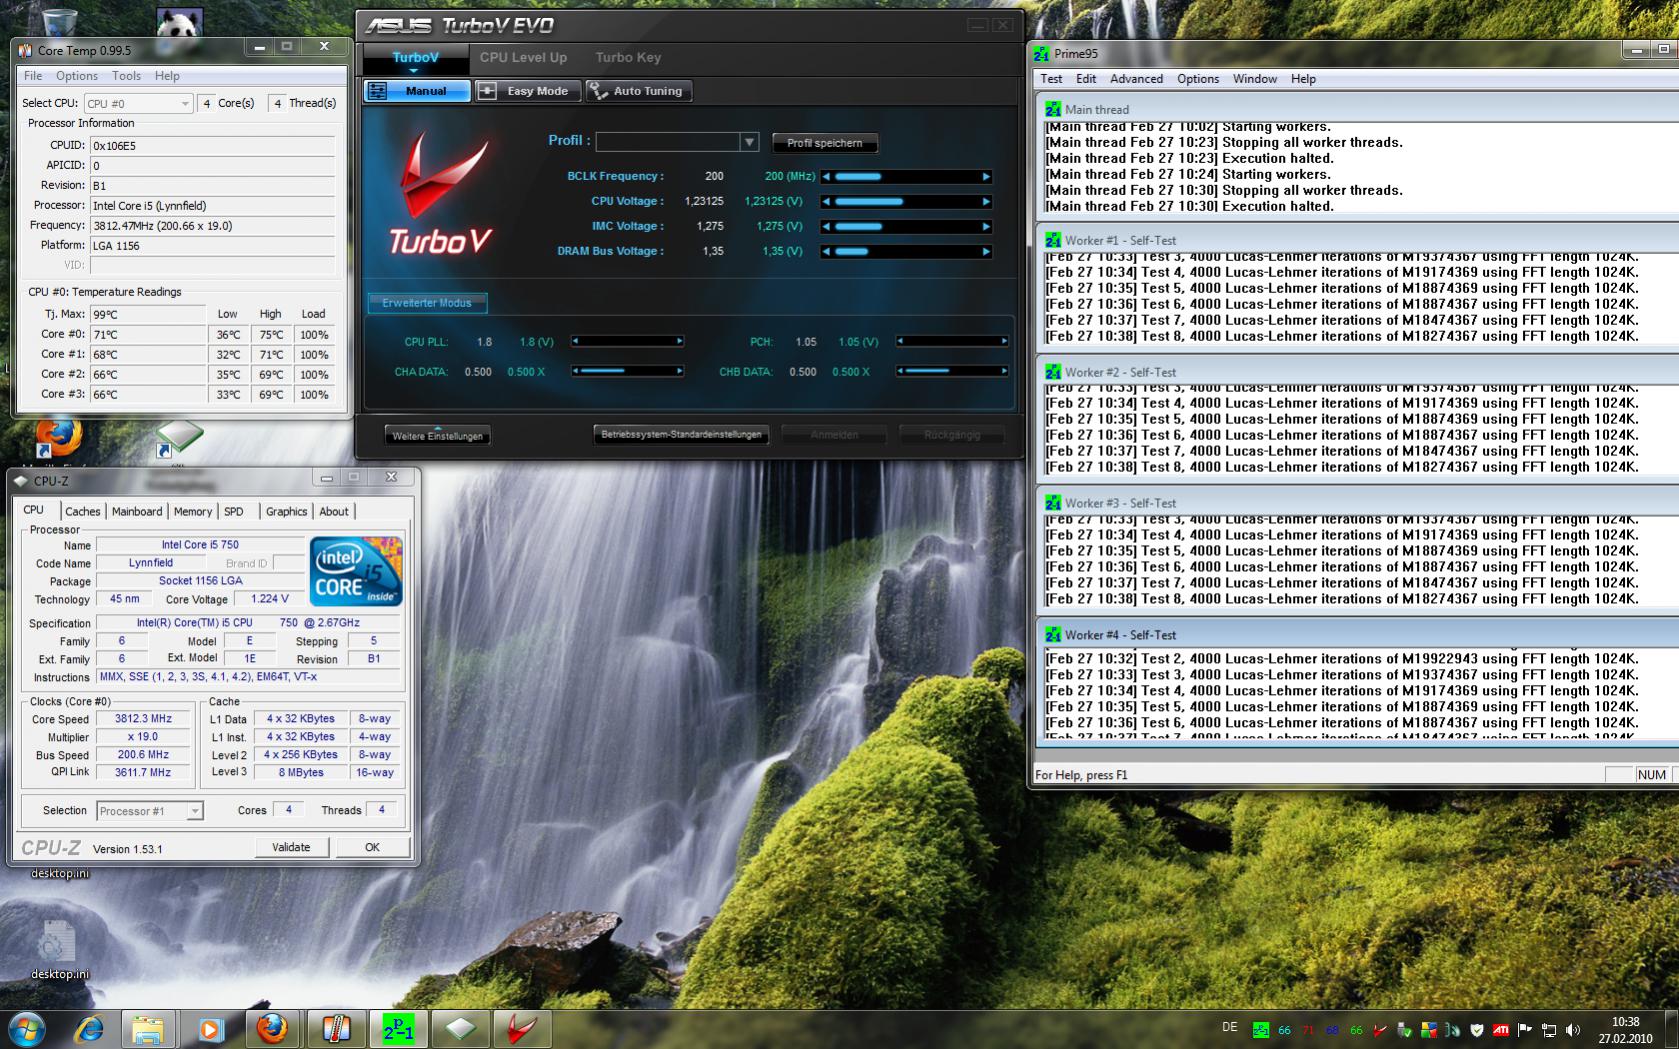Open the network icon in system tray
The width and height of the screenshot is (1679, 1049).
tap(1549, 1030)
